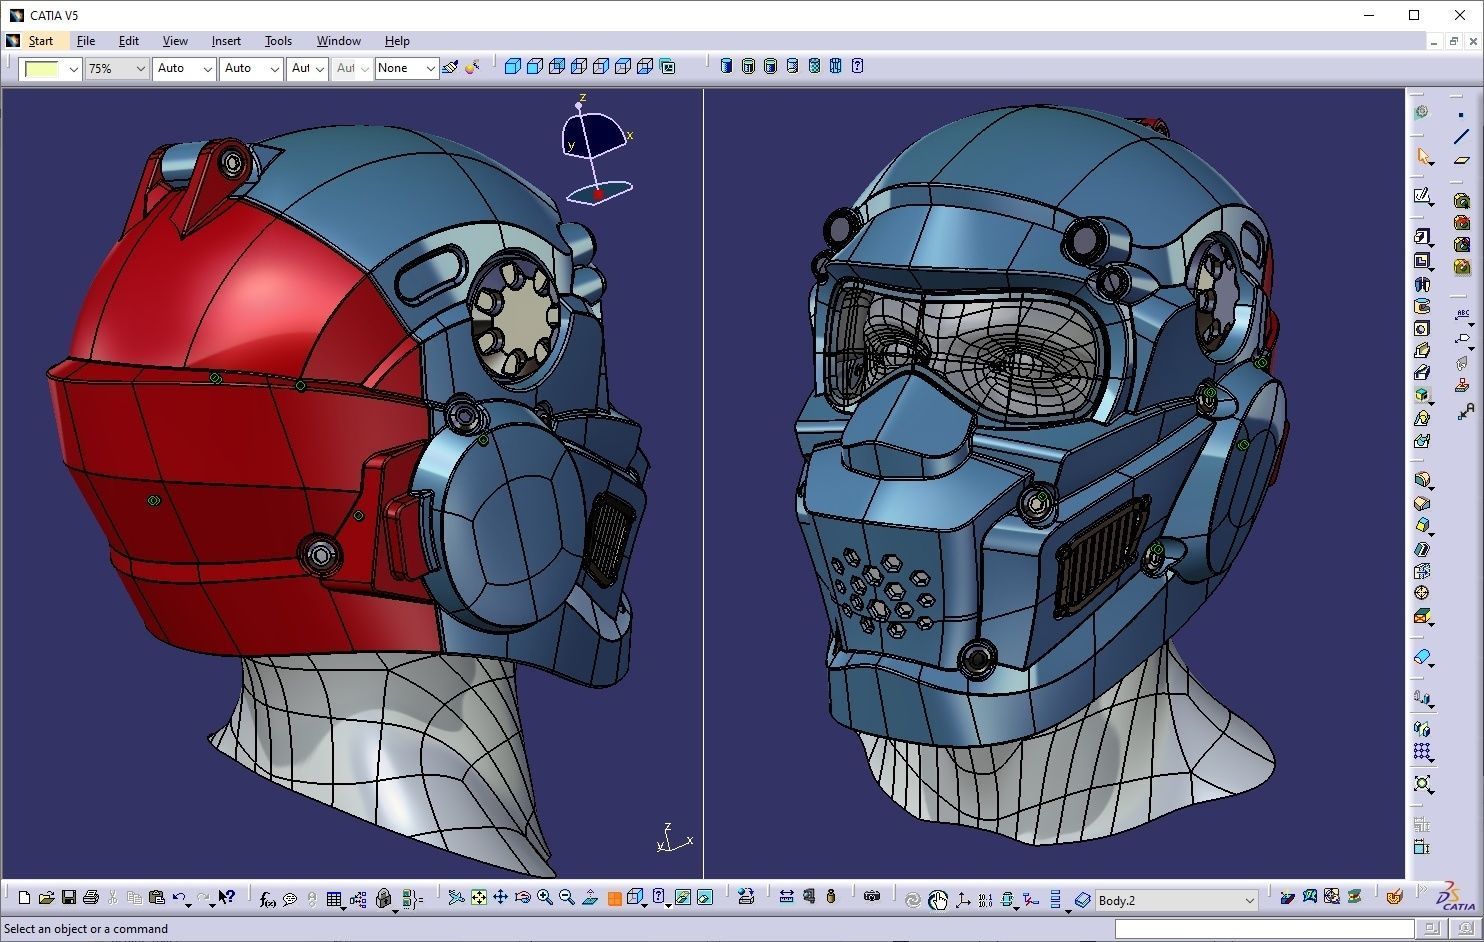Open the View menu
Screen dimensions: 1484x942
175,41
